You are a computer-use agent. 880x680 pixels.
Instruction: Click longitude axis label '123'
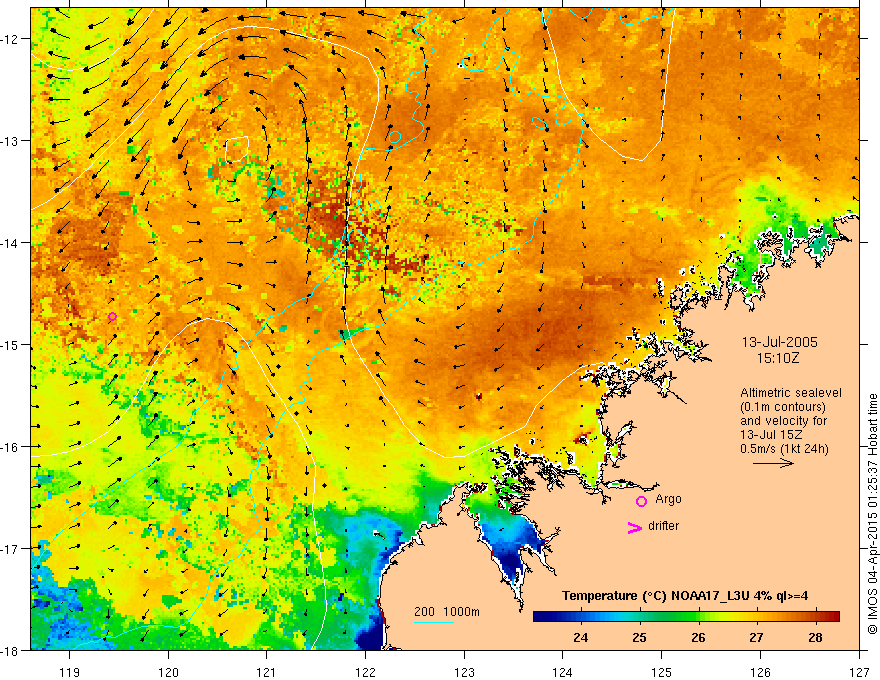click(x=464, y=672)
